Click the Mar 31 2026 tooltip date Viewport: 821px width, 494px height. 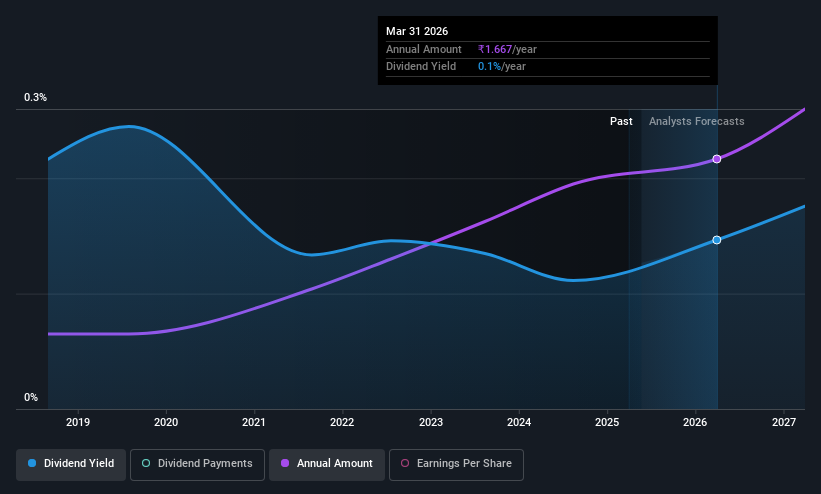click(417, 31)
